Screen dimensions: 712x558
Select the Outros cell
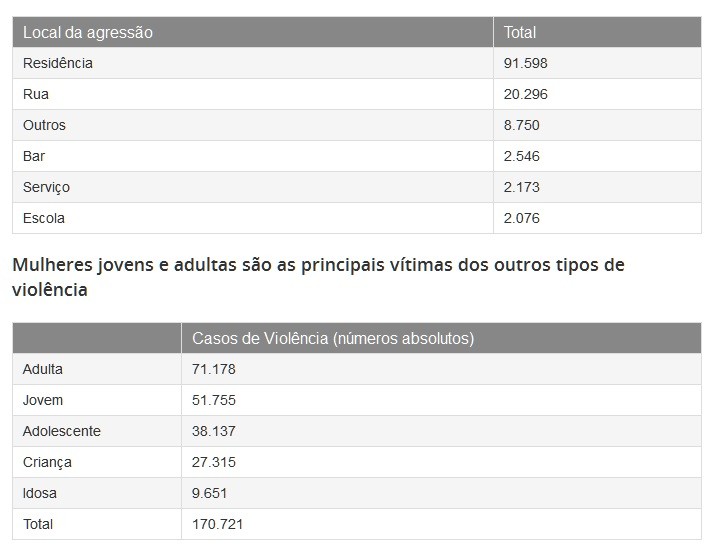tap(44, 125)
